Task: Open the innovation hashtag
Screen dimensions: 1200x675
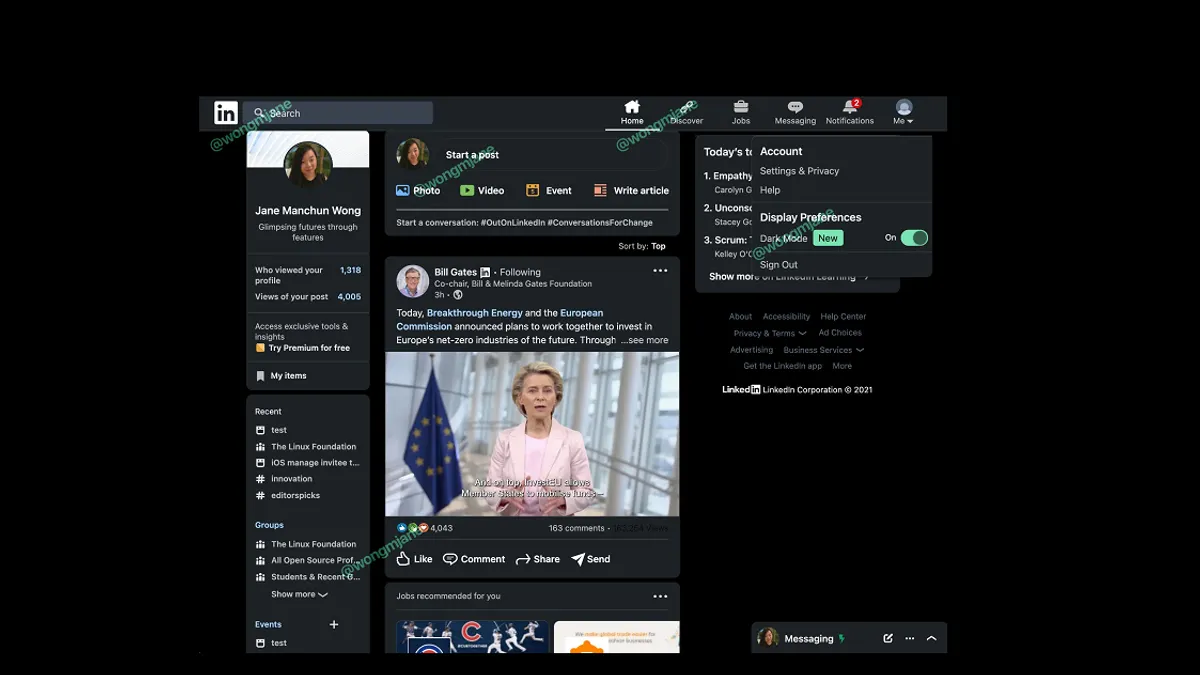Action: 284,479
